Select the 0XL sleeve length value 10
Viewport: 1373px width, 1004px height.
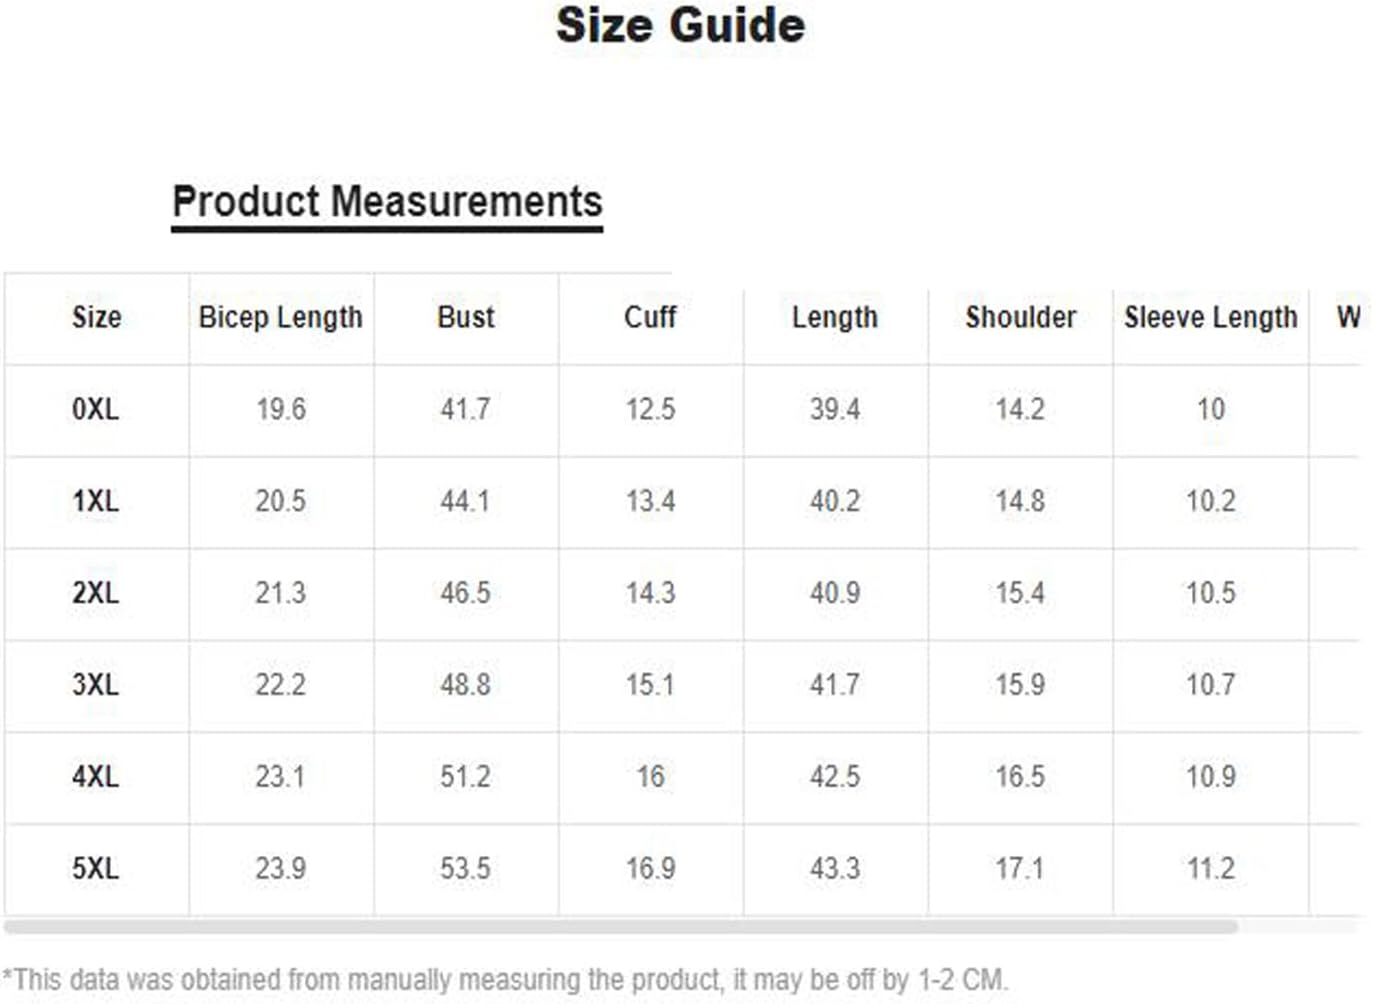pyautogui.click(x=1211, y=409)
